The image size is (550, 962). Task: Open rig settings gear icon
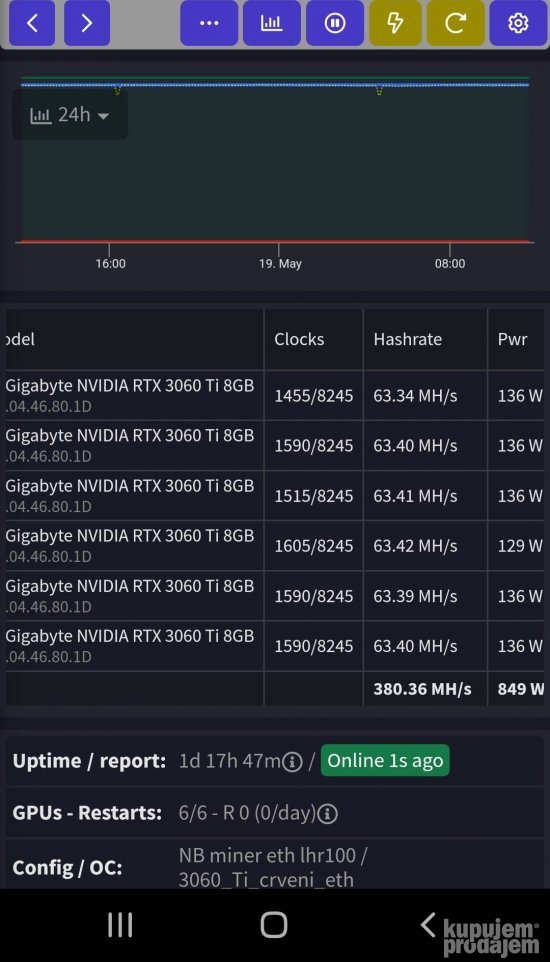coord(519,23)
